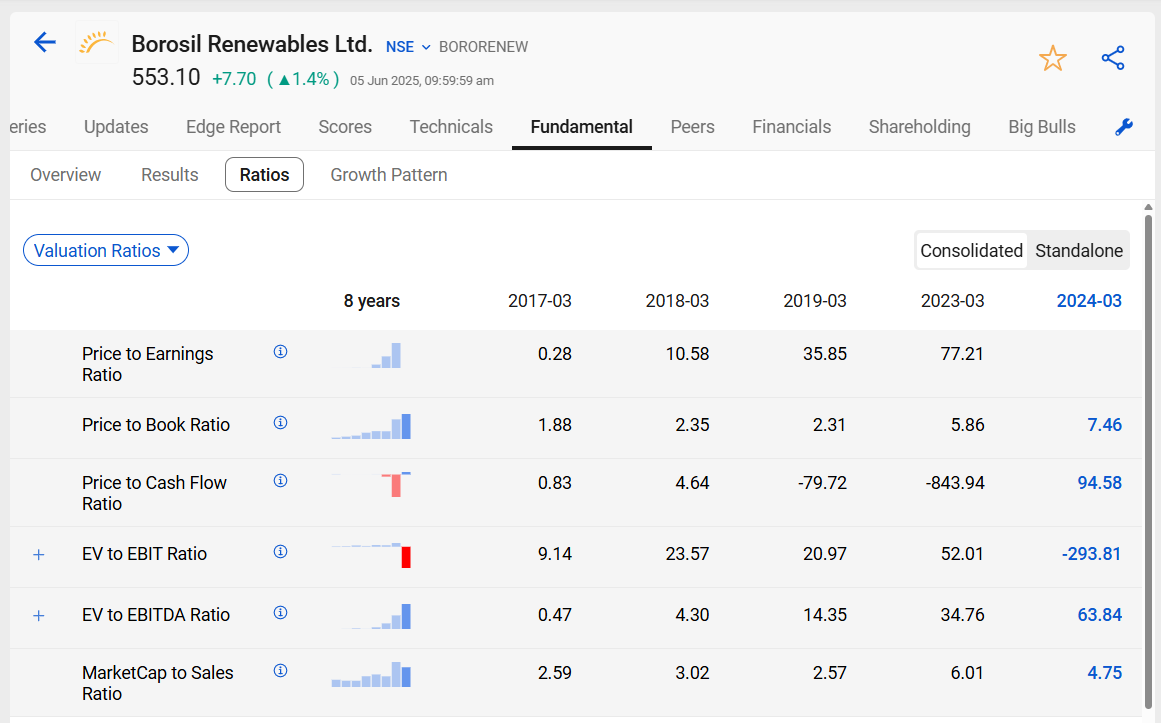Click the scrollbar up arrow

1148,207
